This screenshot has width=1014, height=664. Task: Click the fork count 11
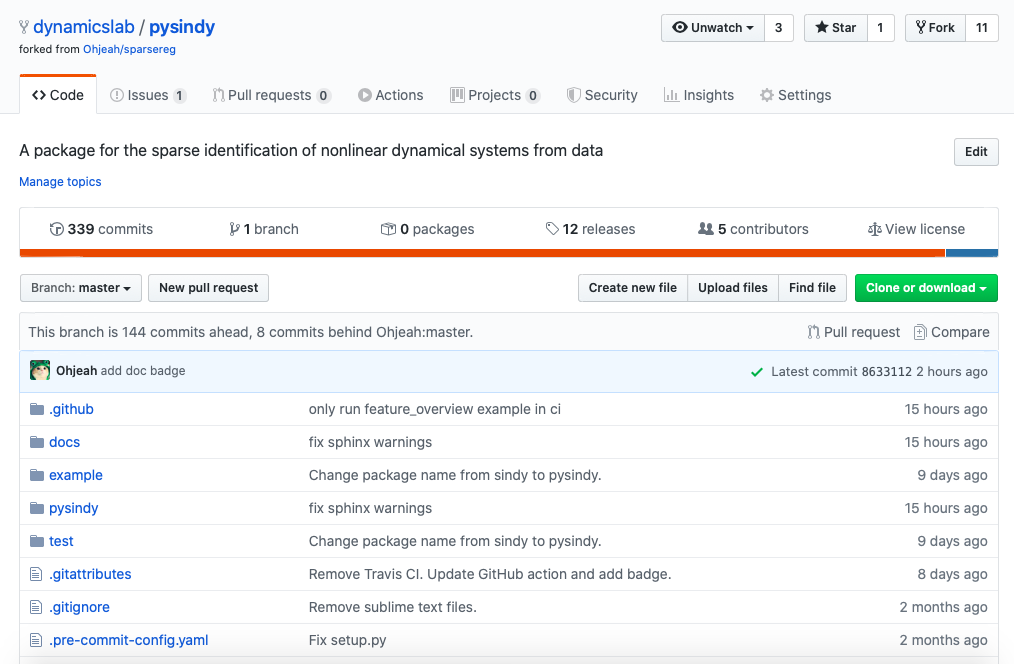click(982, 28)
